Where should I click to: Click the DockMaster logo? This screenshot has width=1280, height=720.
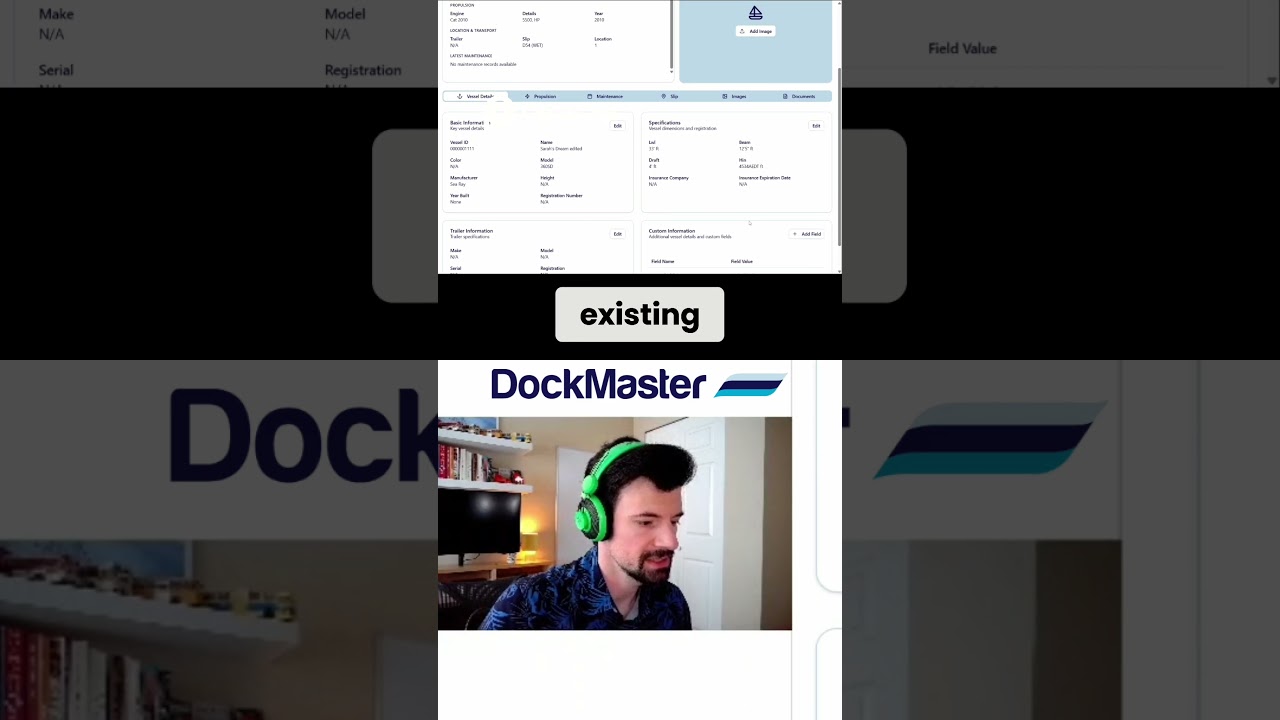point(639,384)
